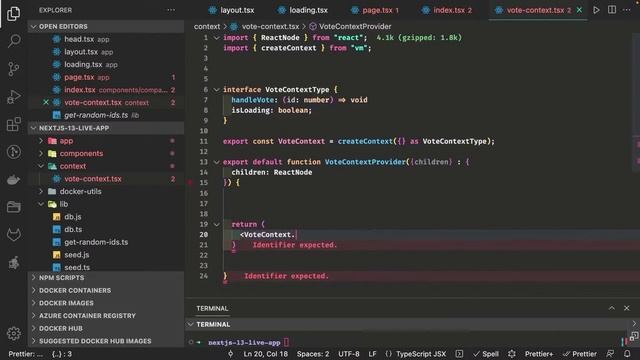Screen dimensions: 640x360
Task: Switch to the layout.tsx tab
Action: [231, 10]
